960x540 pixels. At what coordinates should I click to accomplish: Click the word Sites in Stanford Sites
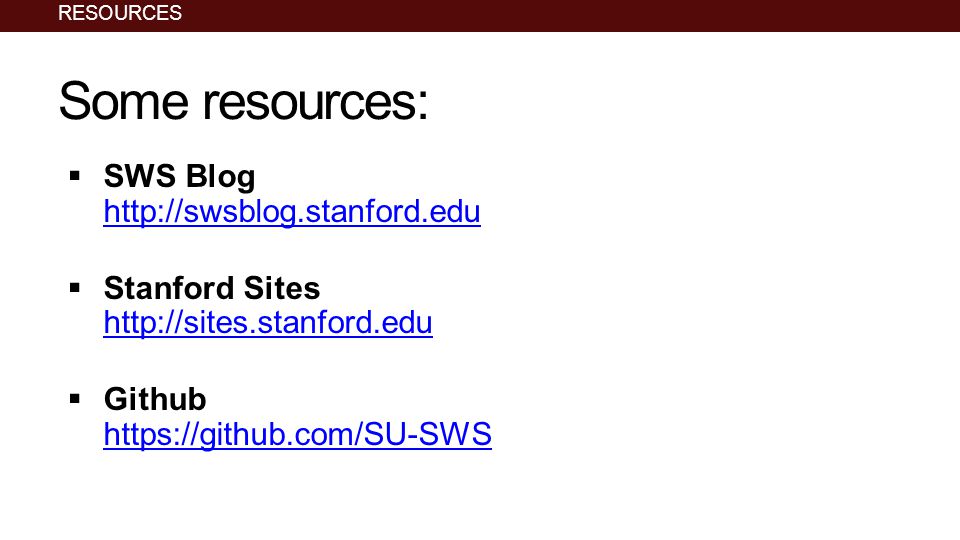point(282,288)
